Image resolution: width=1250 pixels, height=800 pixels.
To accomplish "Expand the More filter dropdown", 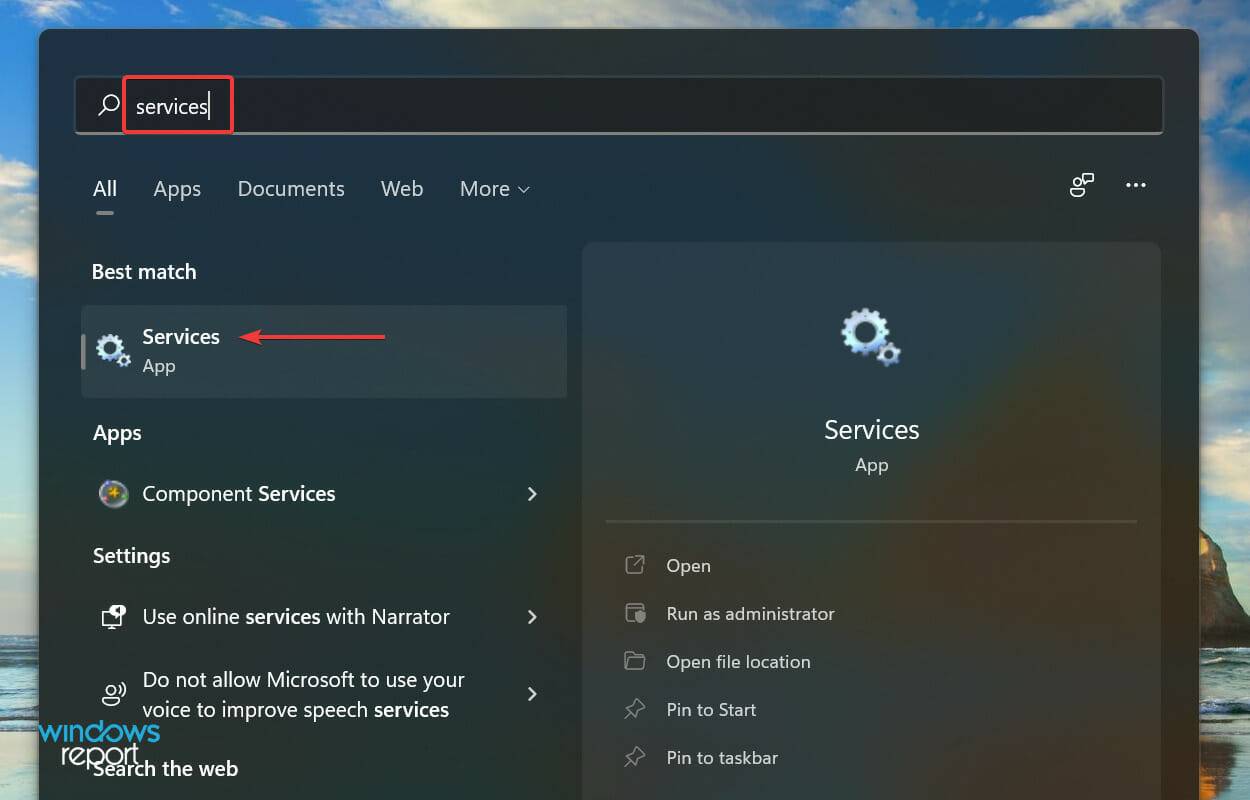I will [495, 189].
